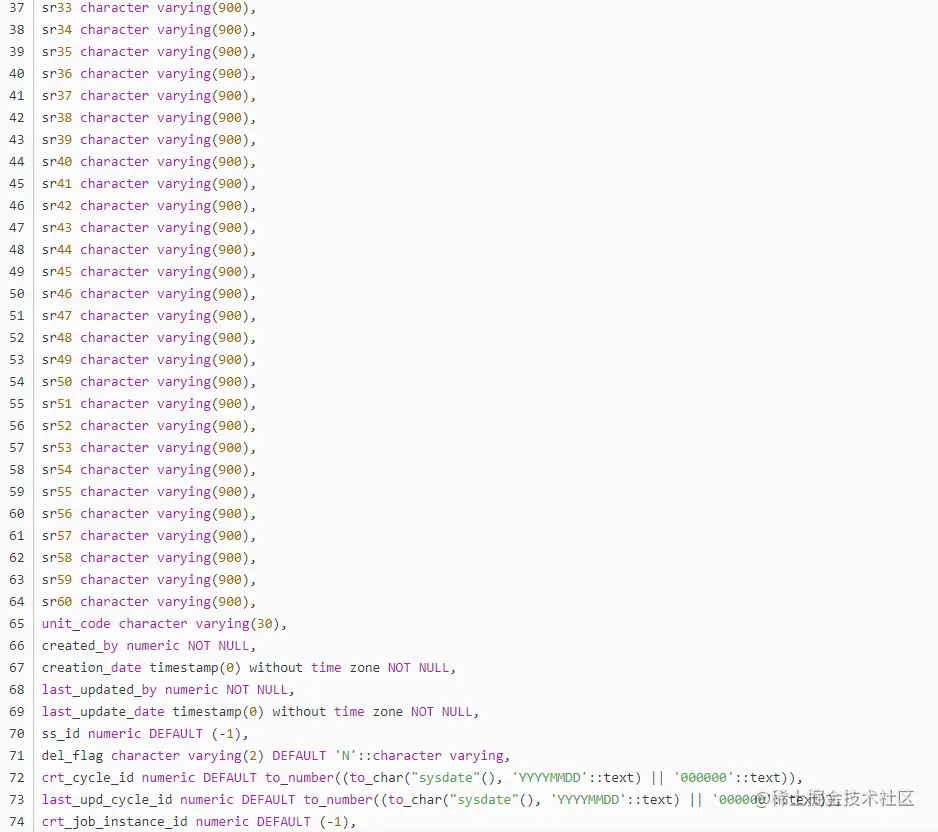Viewport: 938px width, 832px height.
Task: Click sr48 on line 52
Action: coord(57,338)
